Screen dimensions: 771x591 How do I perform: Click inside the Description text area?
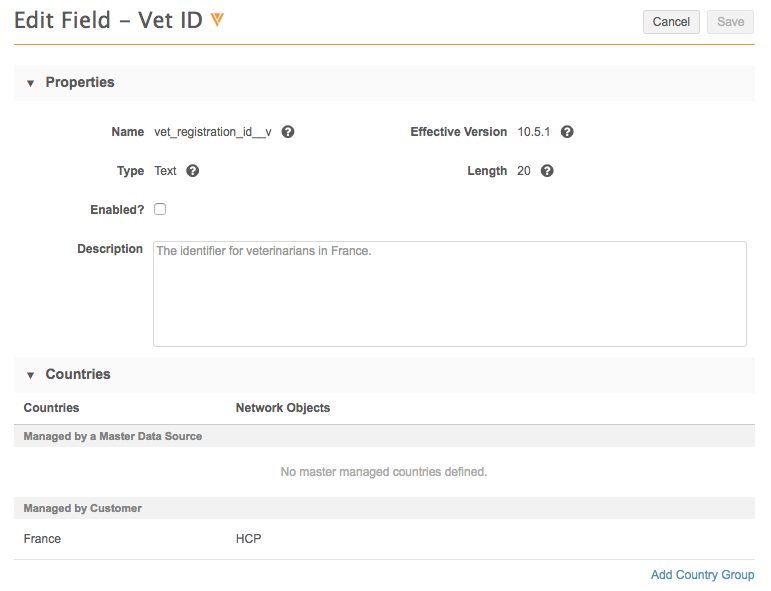(449, 294)
